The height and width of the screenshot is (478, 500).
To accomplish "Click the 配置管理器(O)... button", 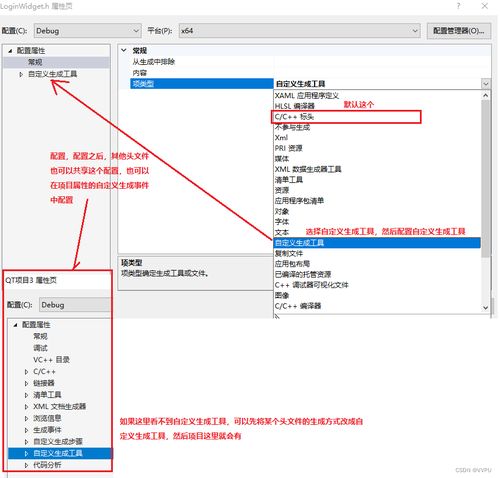I will (459, 31).
